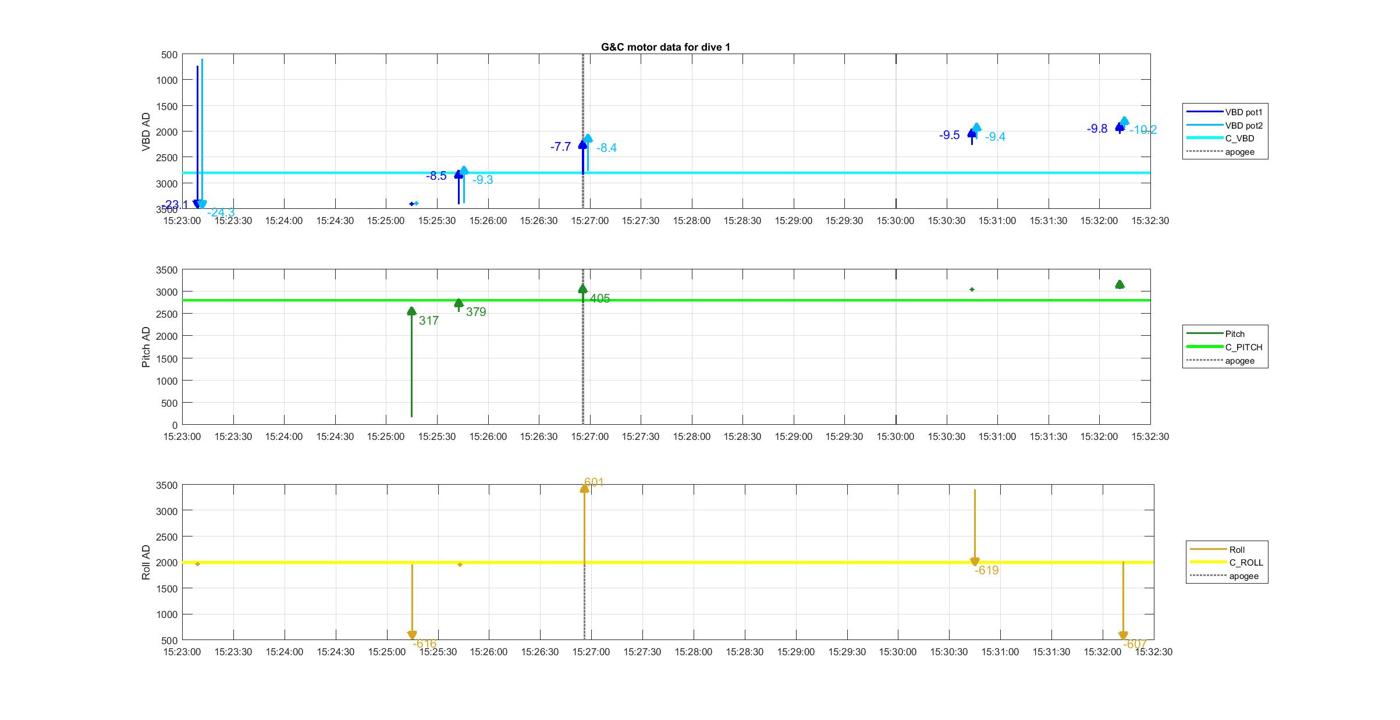Click the '-9.4' VBD data label

[995, 137]
